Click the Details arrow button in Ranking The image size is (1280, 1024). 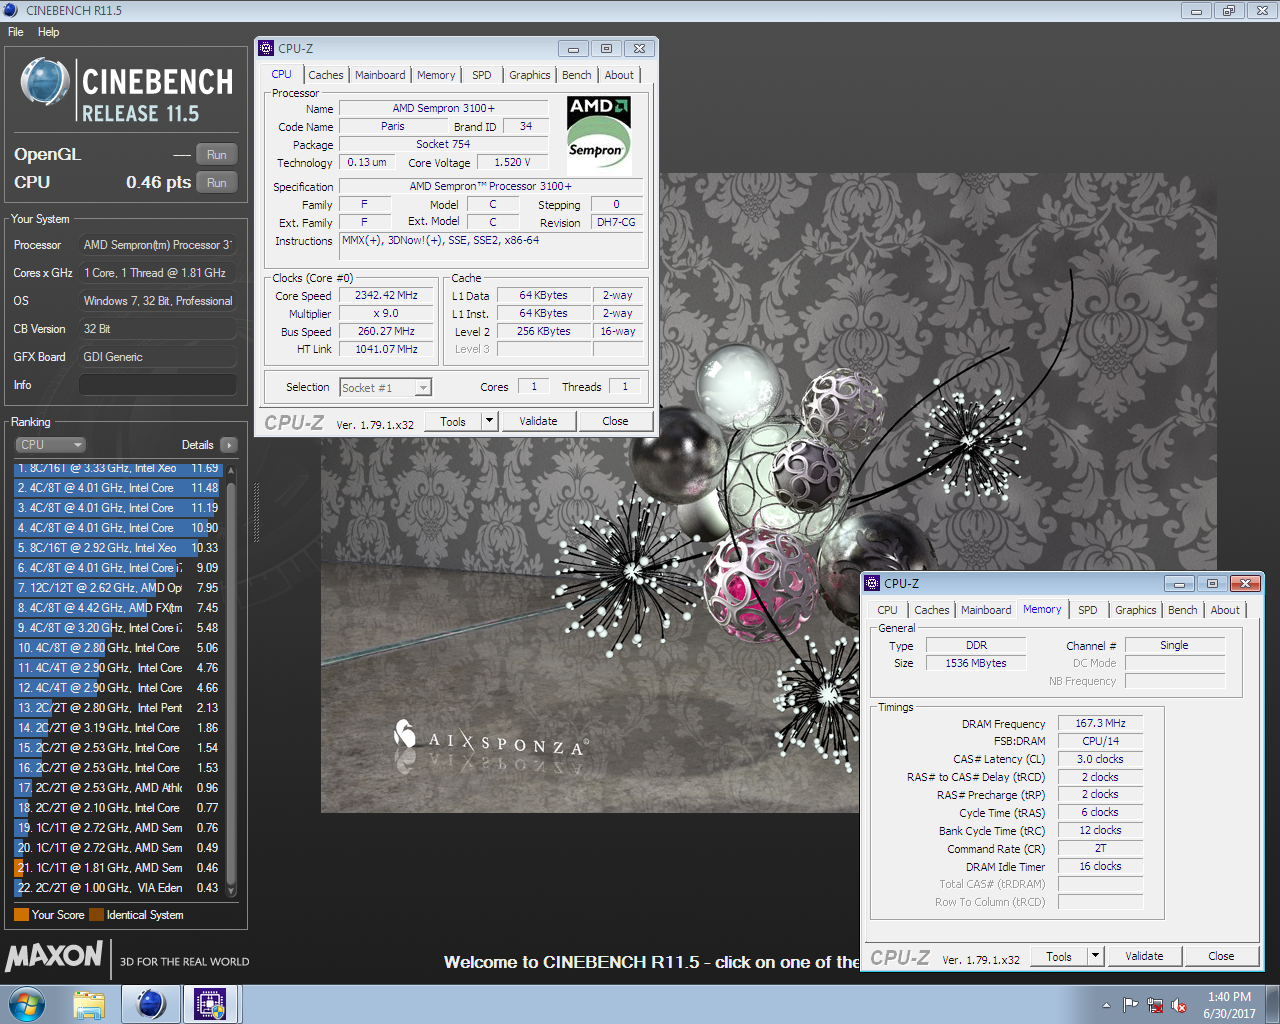click(x=229, y=445)
